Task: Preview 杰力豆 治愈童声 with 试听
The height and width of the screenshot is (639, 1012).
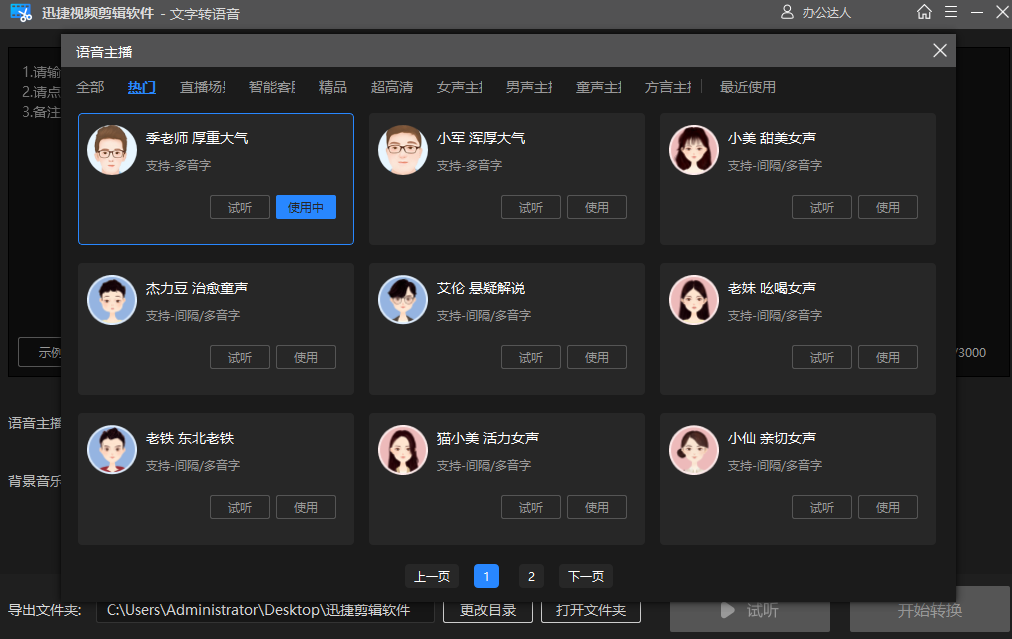Action: pyautogui.click(x=239, y=357)
